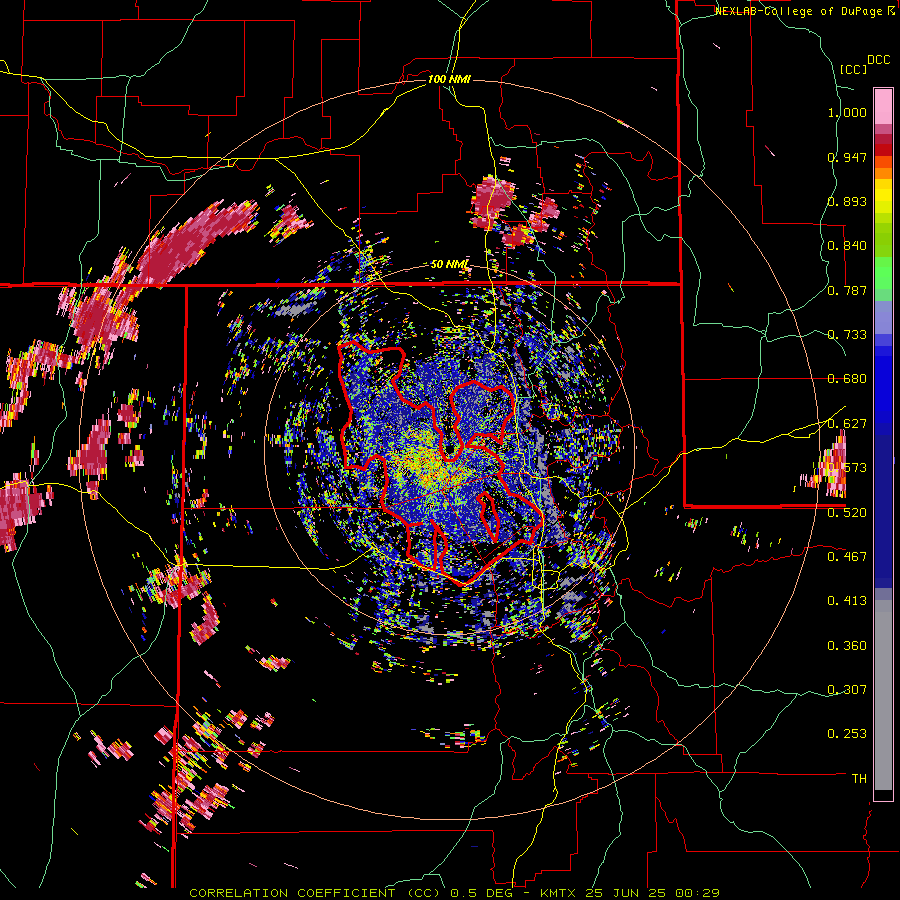900x900 pixels.
Task: Select the 0.627 scale value
Action: pos(847,424)
